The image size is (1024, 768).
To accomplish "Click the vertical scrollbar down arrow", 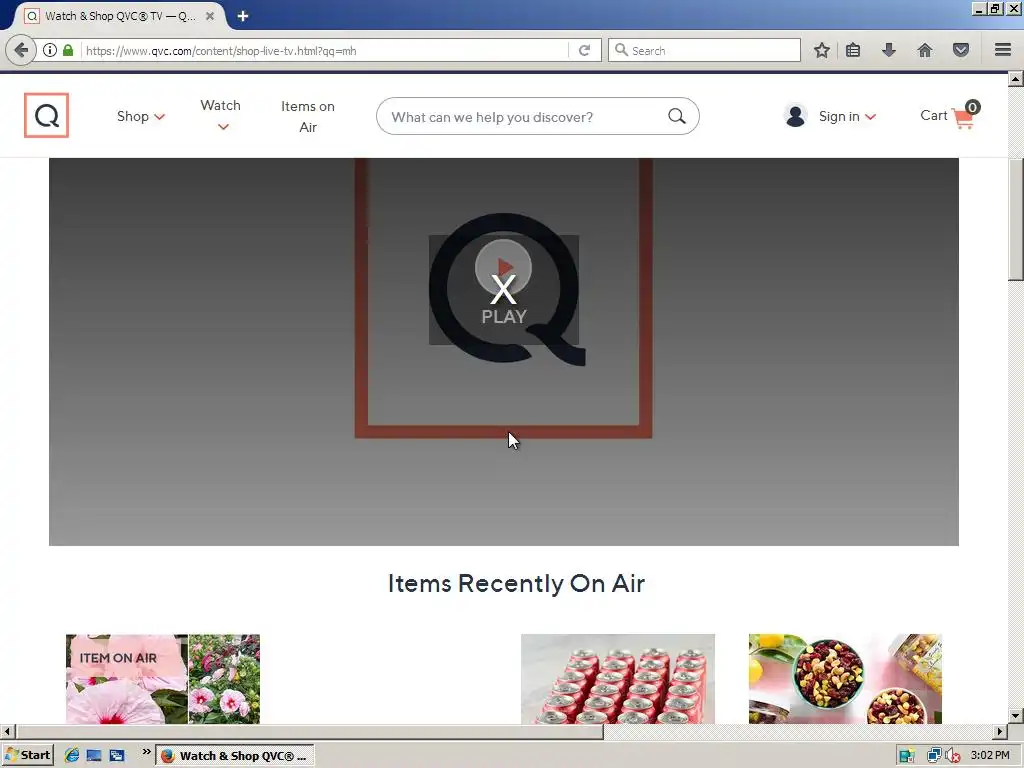I will click(x=1016, y=716).
